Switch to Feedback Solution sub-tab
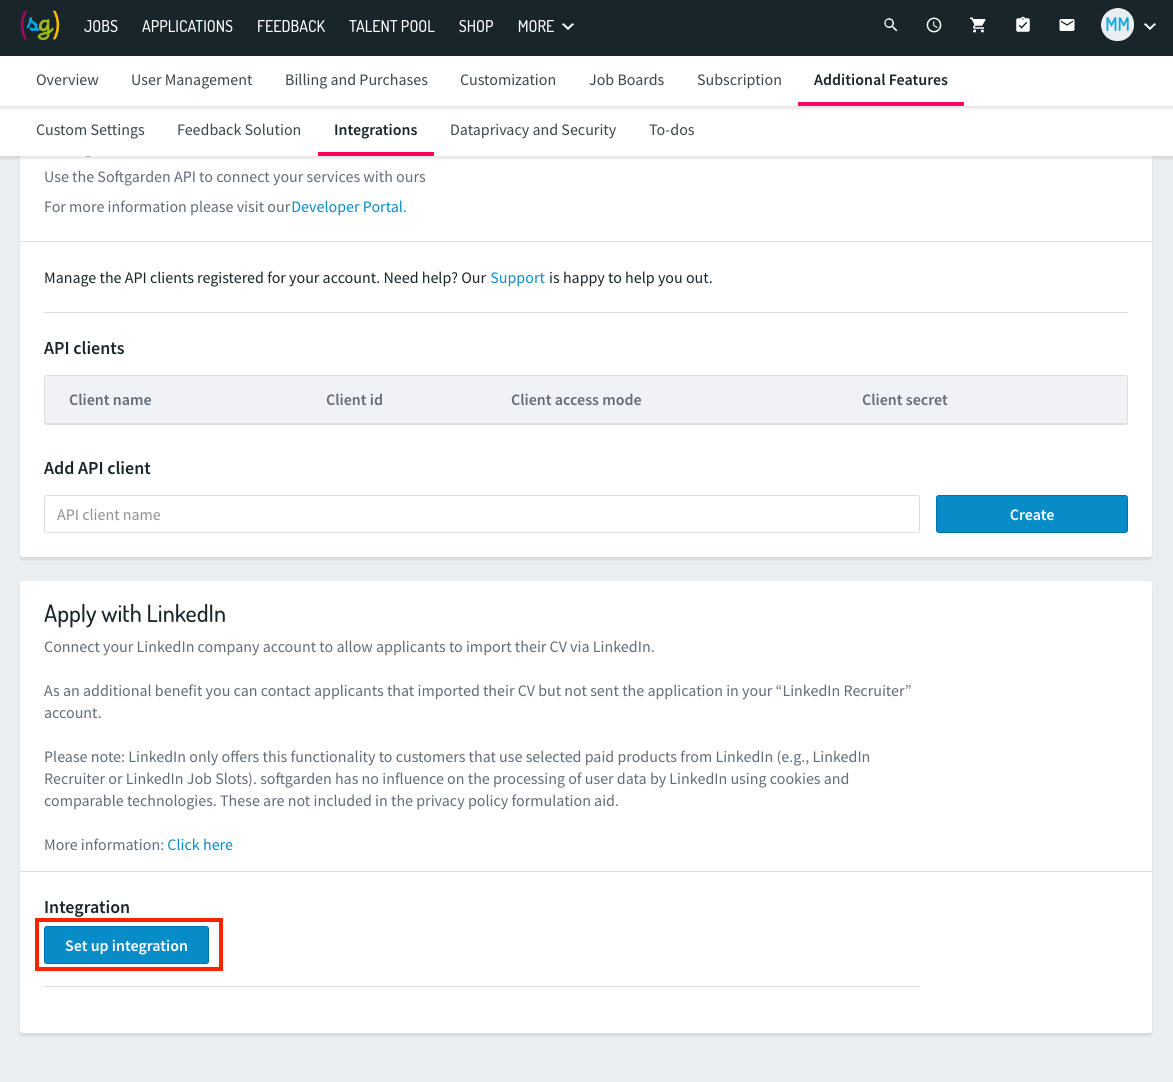The height and width of the screenshot is (1082, 1173). tap(239, 130)
